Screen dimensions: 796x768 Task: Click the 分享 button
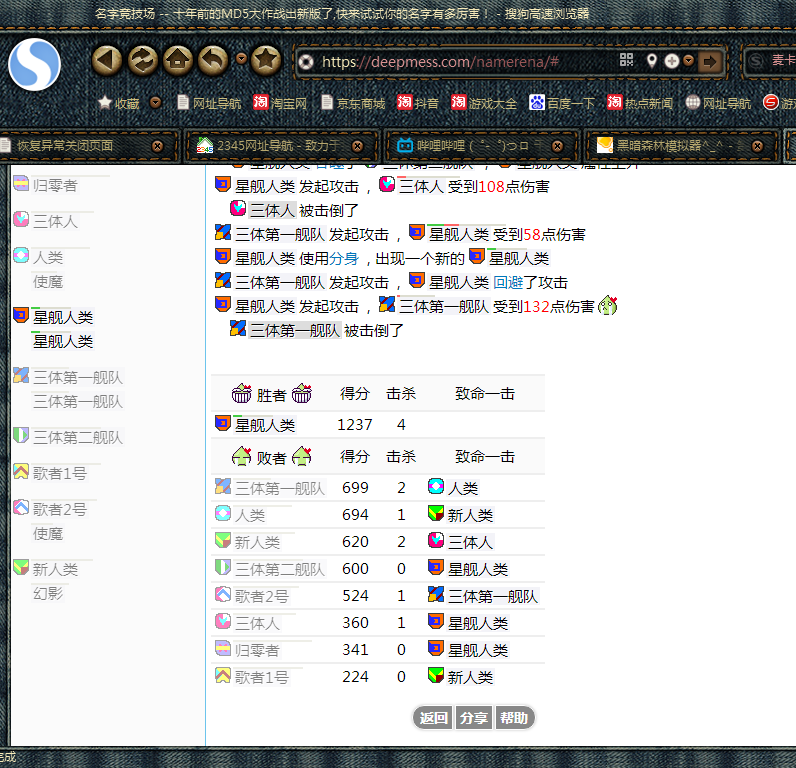pos(473,718)
